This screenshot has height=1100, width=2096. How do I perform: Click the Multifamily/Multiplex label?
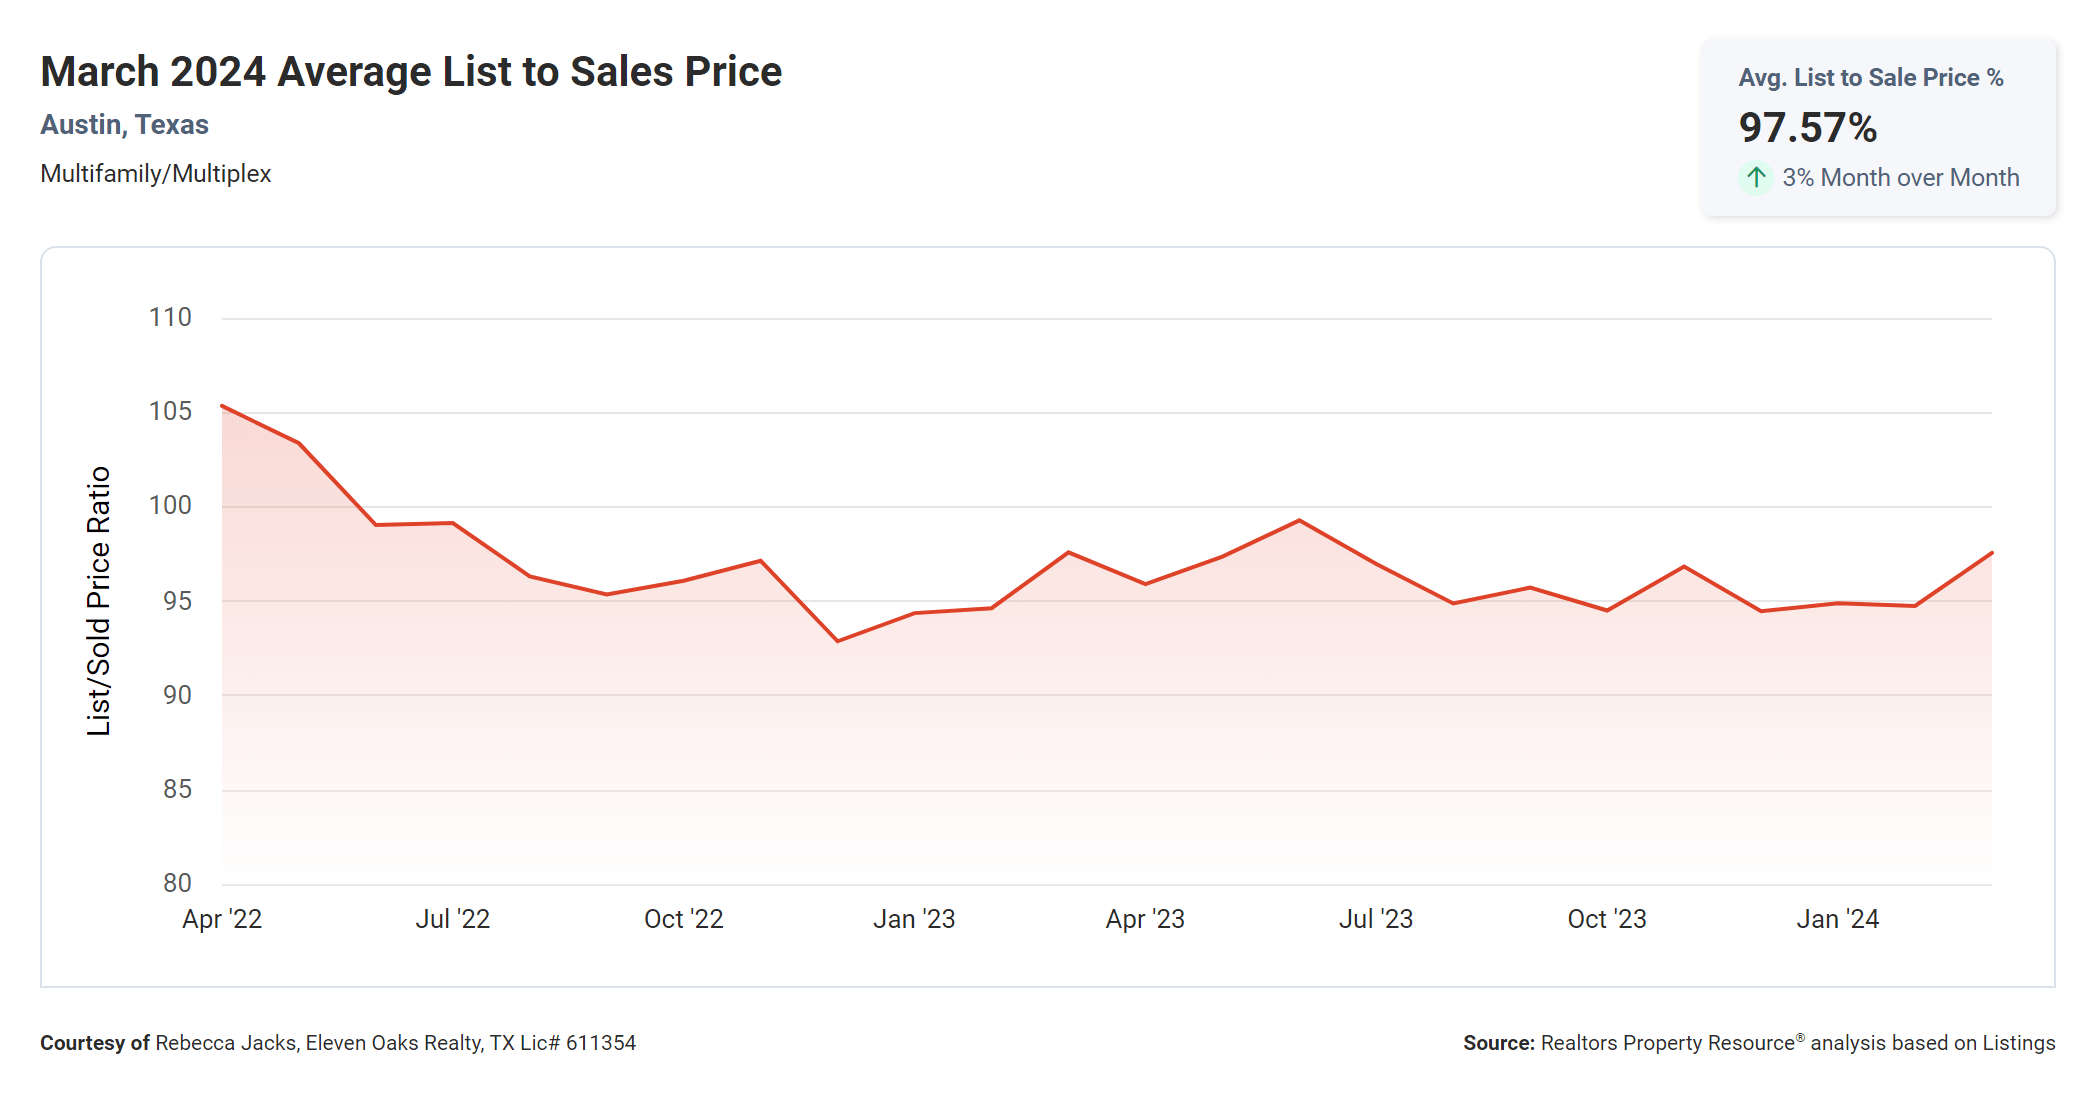(x=155, y=174)
